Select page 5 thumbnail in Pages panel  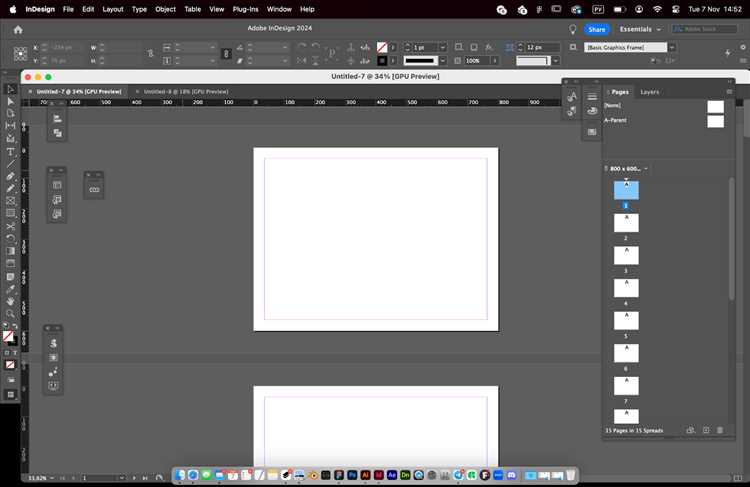point(626,321)
